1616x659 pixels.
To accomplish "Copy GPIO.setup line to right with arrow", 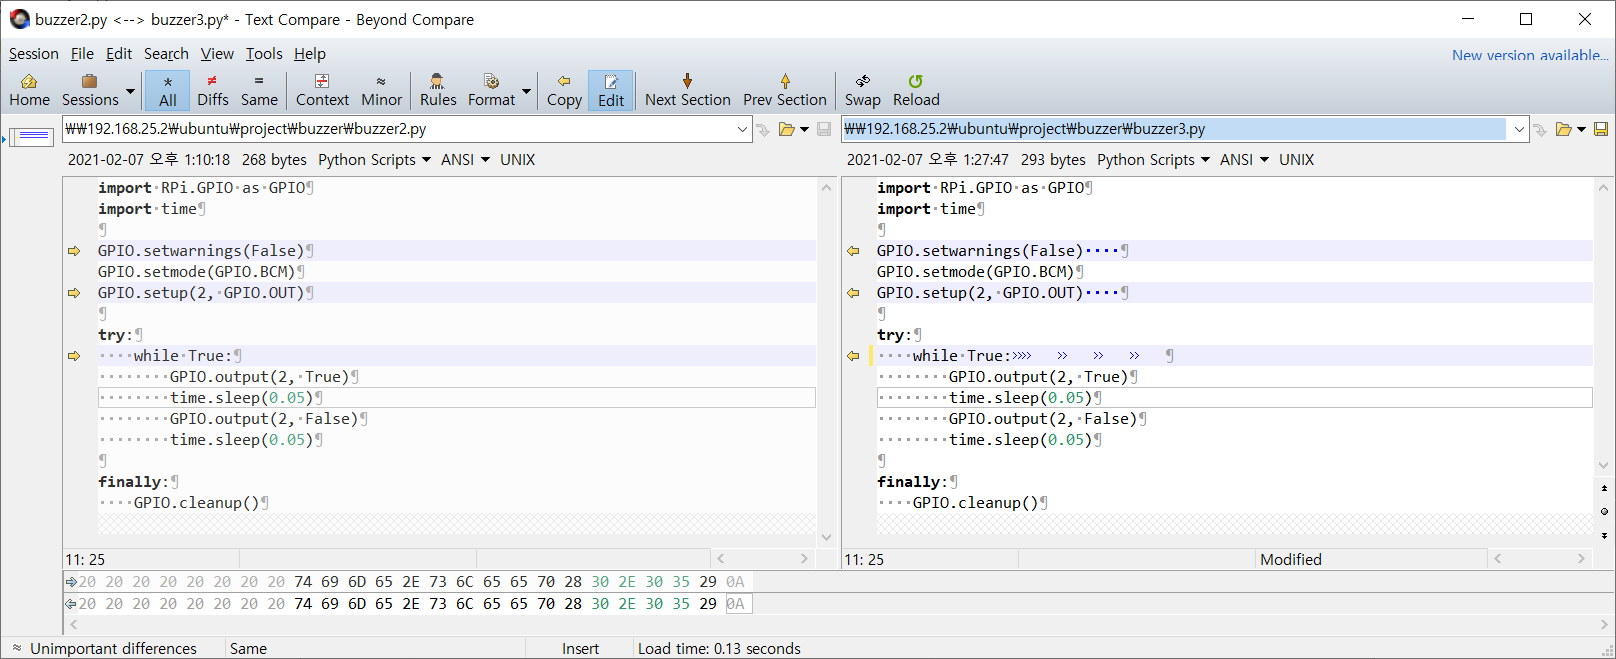I will [74, 293].
